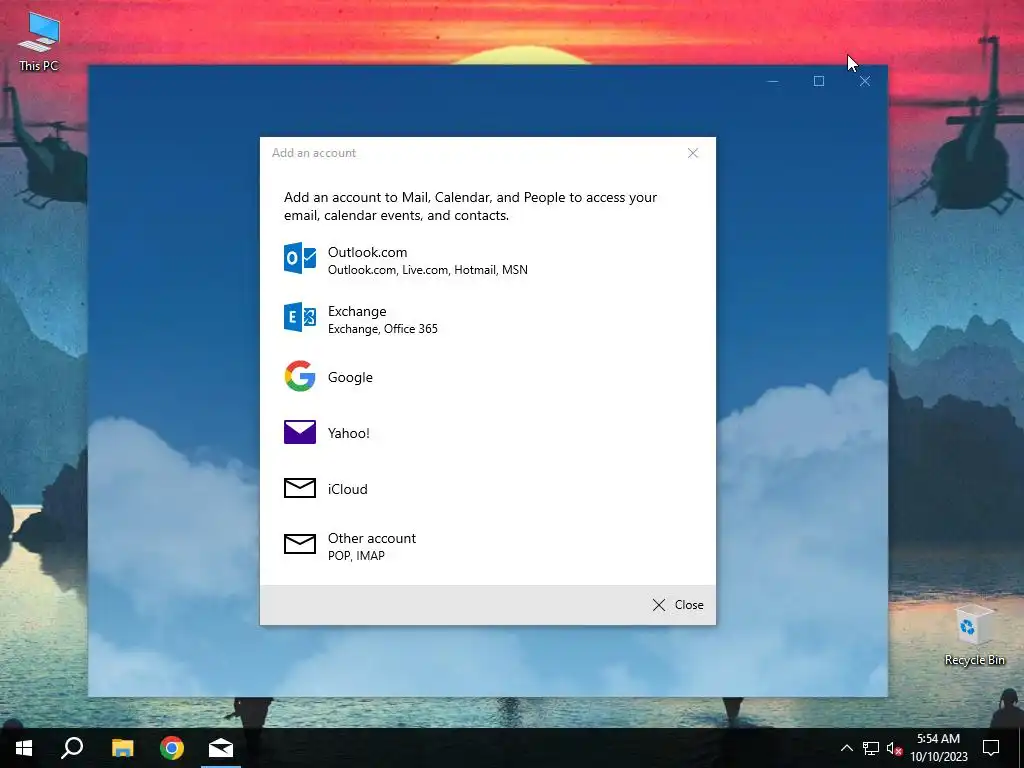This screenshot has height=768, width=1024.
Task: Click 'Exchange, Office 365' subtitle
Action: pyautogui.click(x=383, y=329)
